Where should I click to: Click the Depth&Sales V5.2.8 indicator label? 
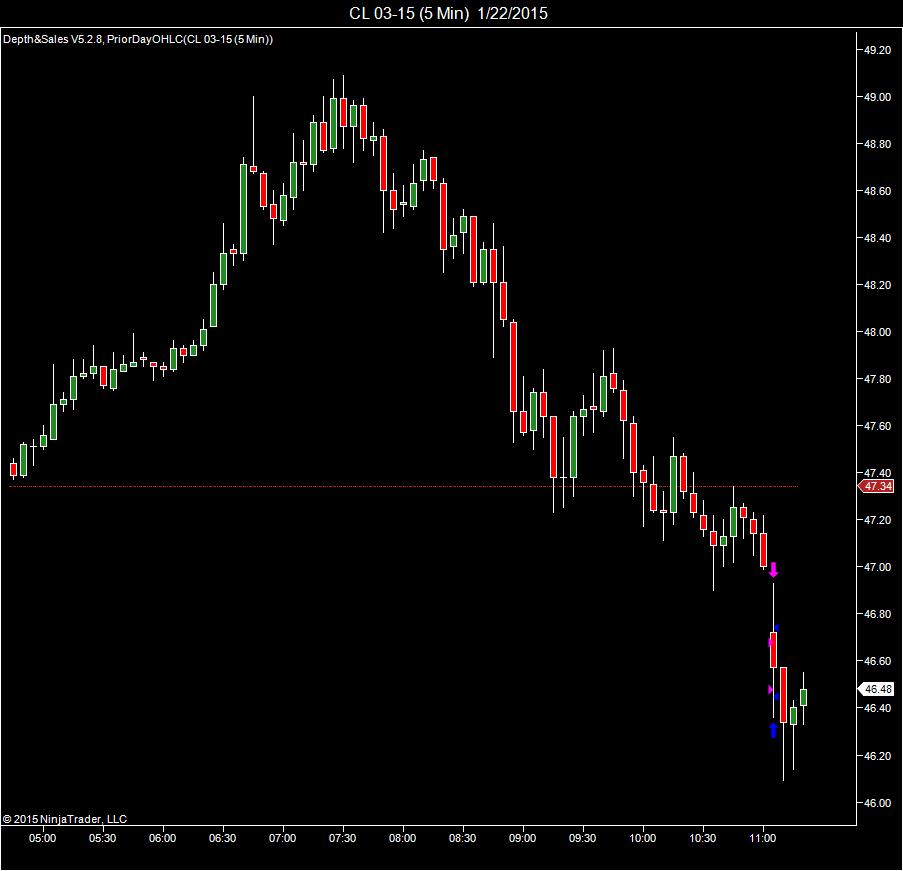click(52, 39)
